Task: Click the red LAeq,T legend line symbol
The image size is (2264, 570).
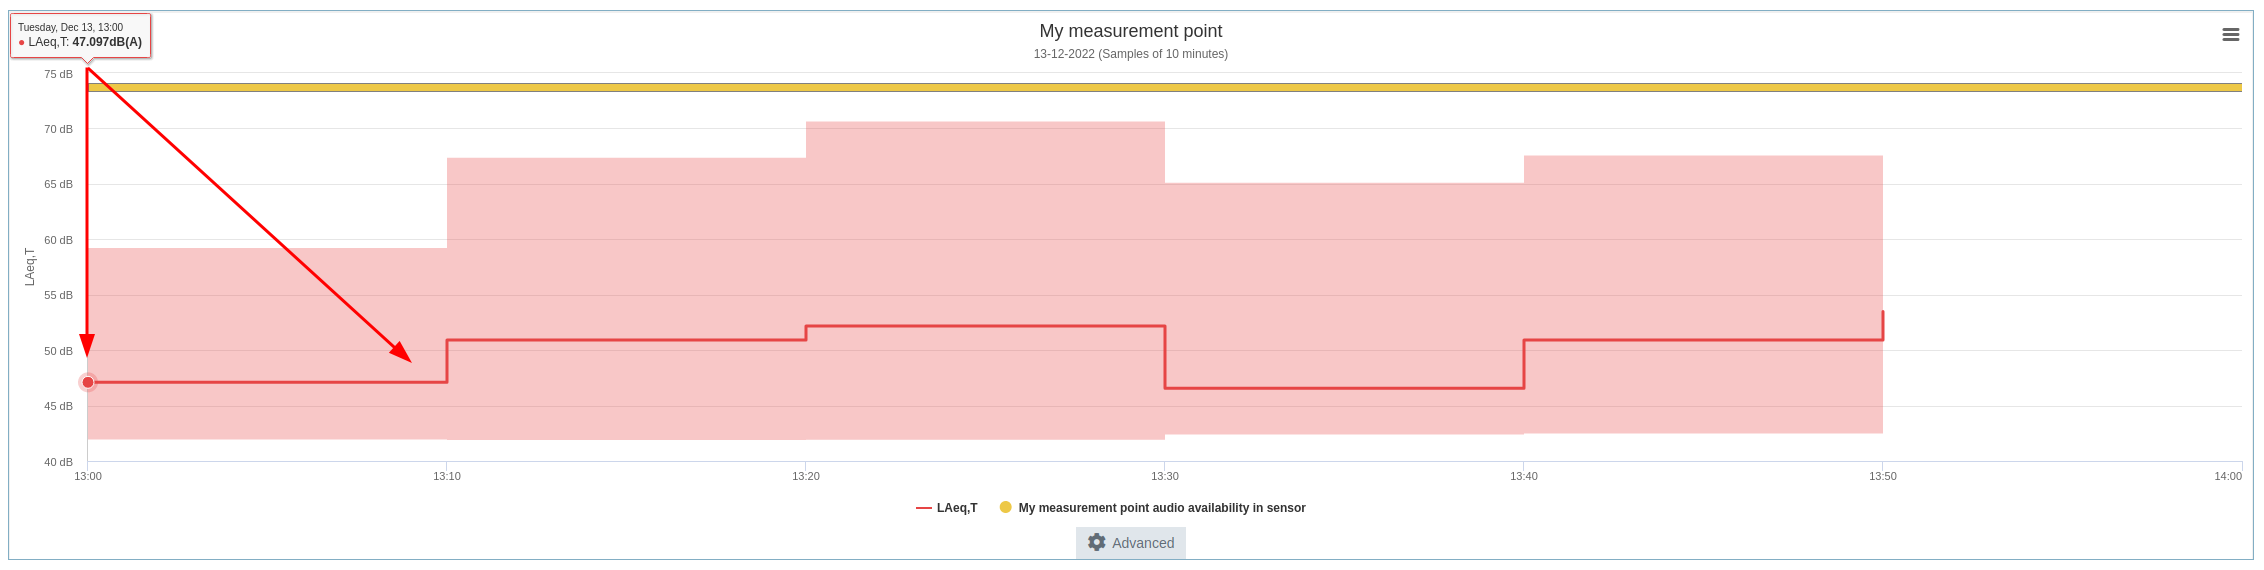Action: (x=923, y=508)
